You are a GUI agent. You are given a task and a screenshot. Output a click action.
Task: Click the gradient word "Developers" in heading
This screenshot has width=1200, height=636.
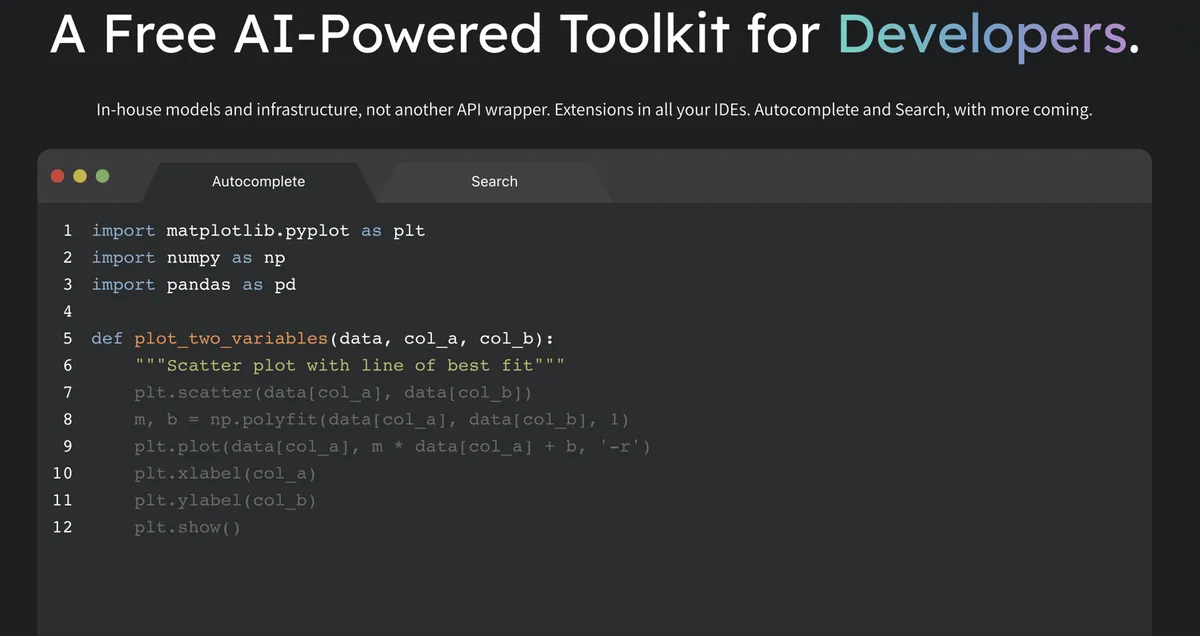[x=982, y=35]
